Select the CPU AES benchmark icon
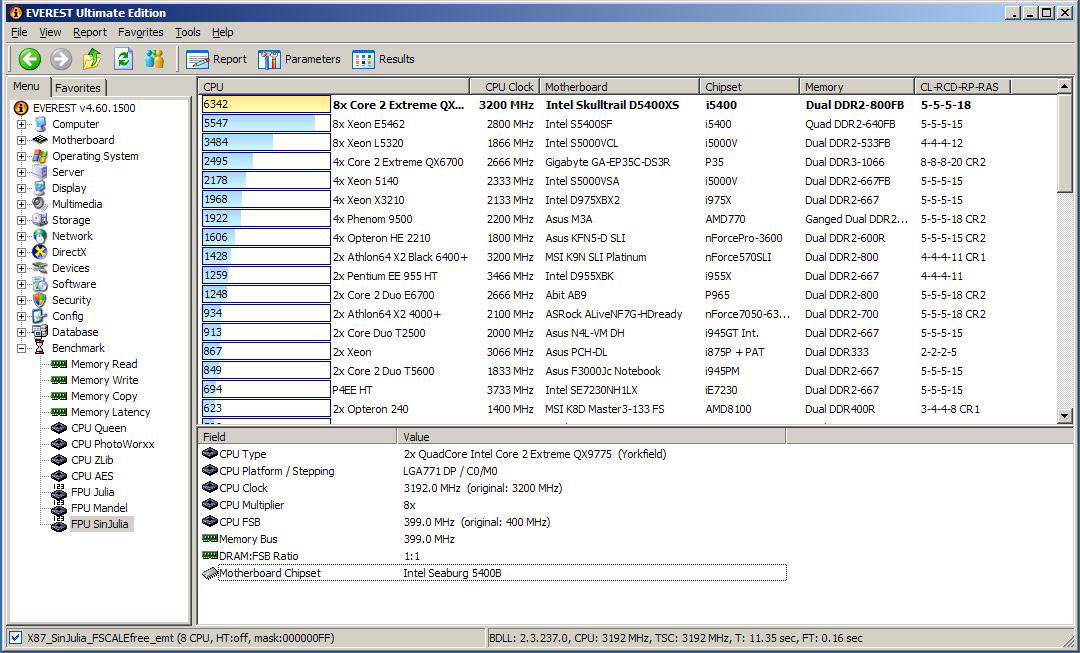 point(59,476)
